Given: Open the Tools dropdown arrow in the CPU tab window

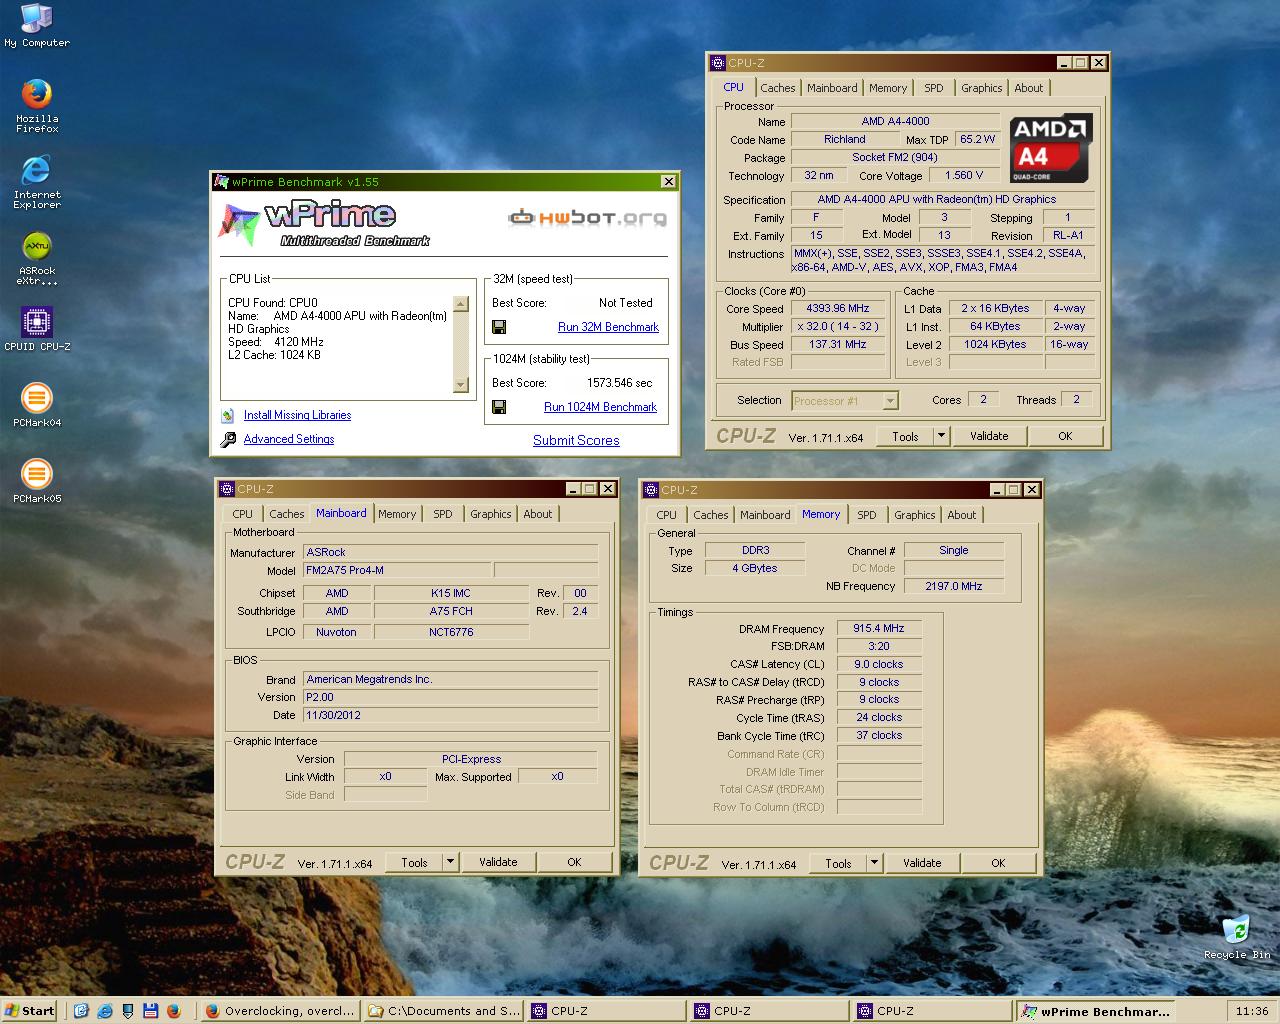Looking at the screenshot, I should (x=941, y=436).
